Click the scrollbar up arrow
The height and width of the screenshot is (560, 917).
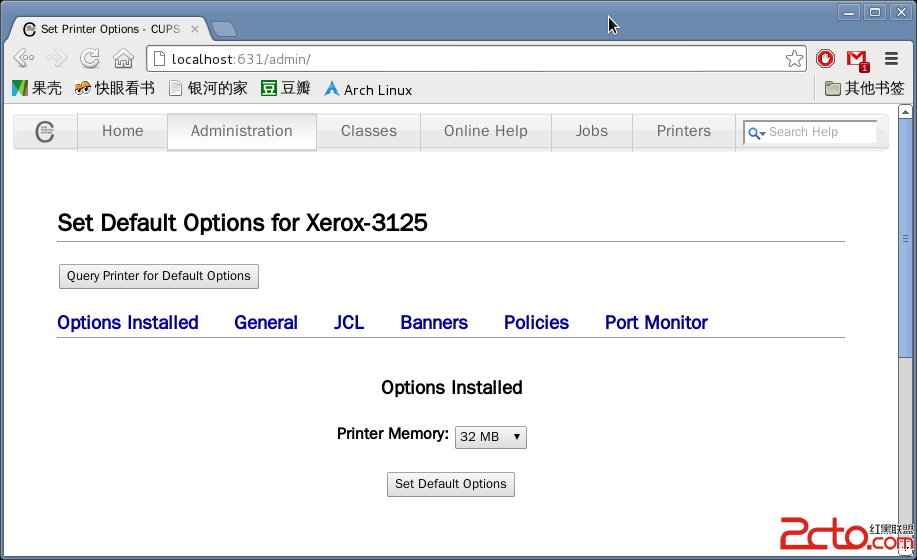pos(905,111)
